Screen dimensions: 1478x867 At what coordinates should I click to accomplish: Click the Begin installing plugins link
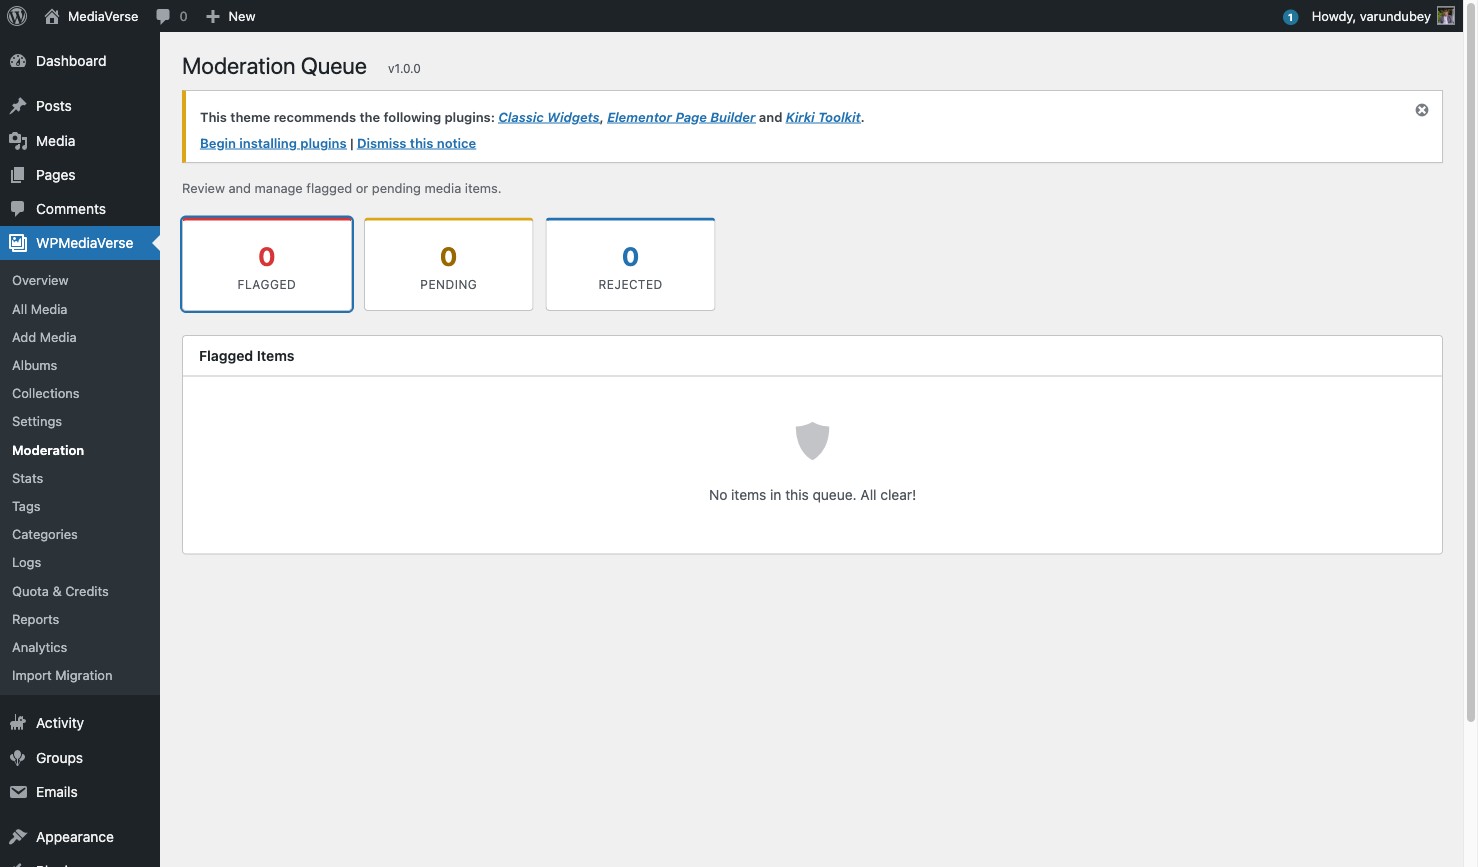tap(272, 143)
